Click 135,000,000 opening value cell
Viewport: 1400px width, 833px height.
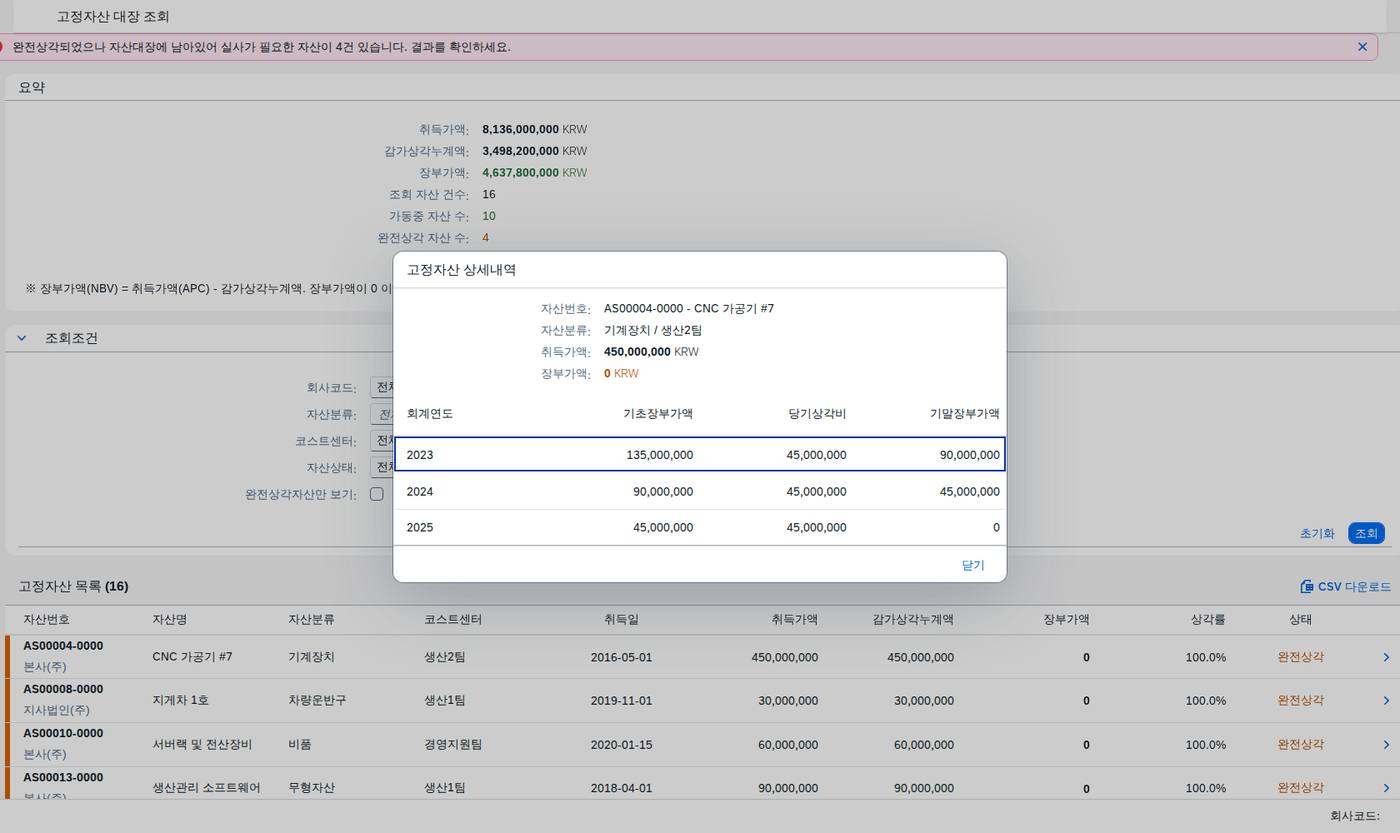[x=659, y=455]
